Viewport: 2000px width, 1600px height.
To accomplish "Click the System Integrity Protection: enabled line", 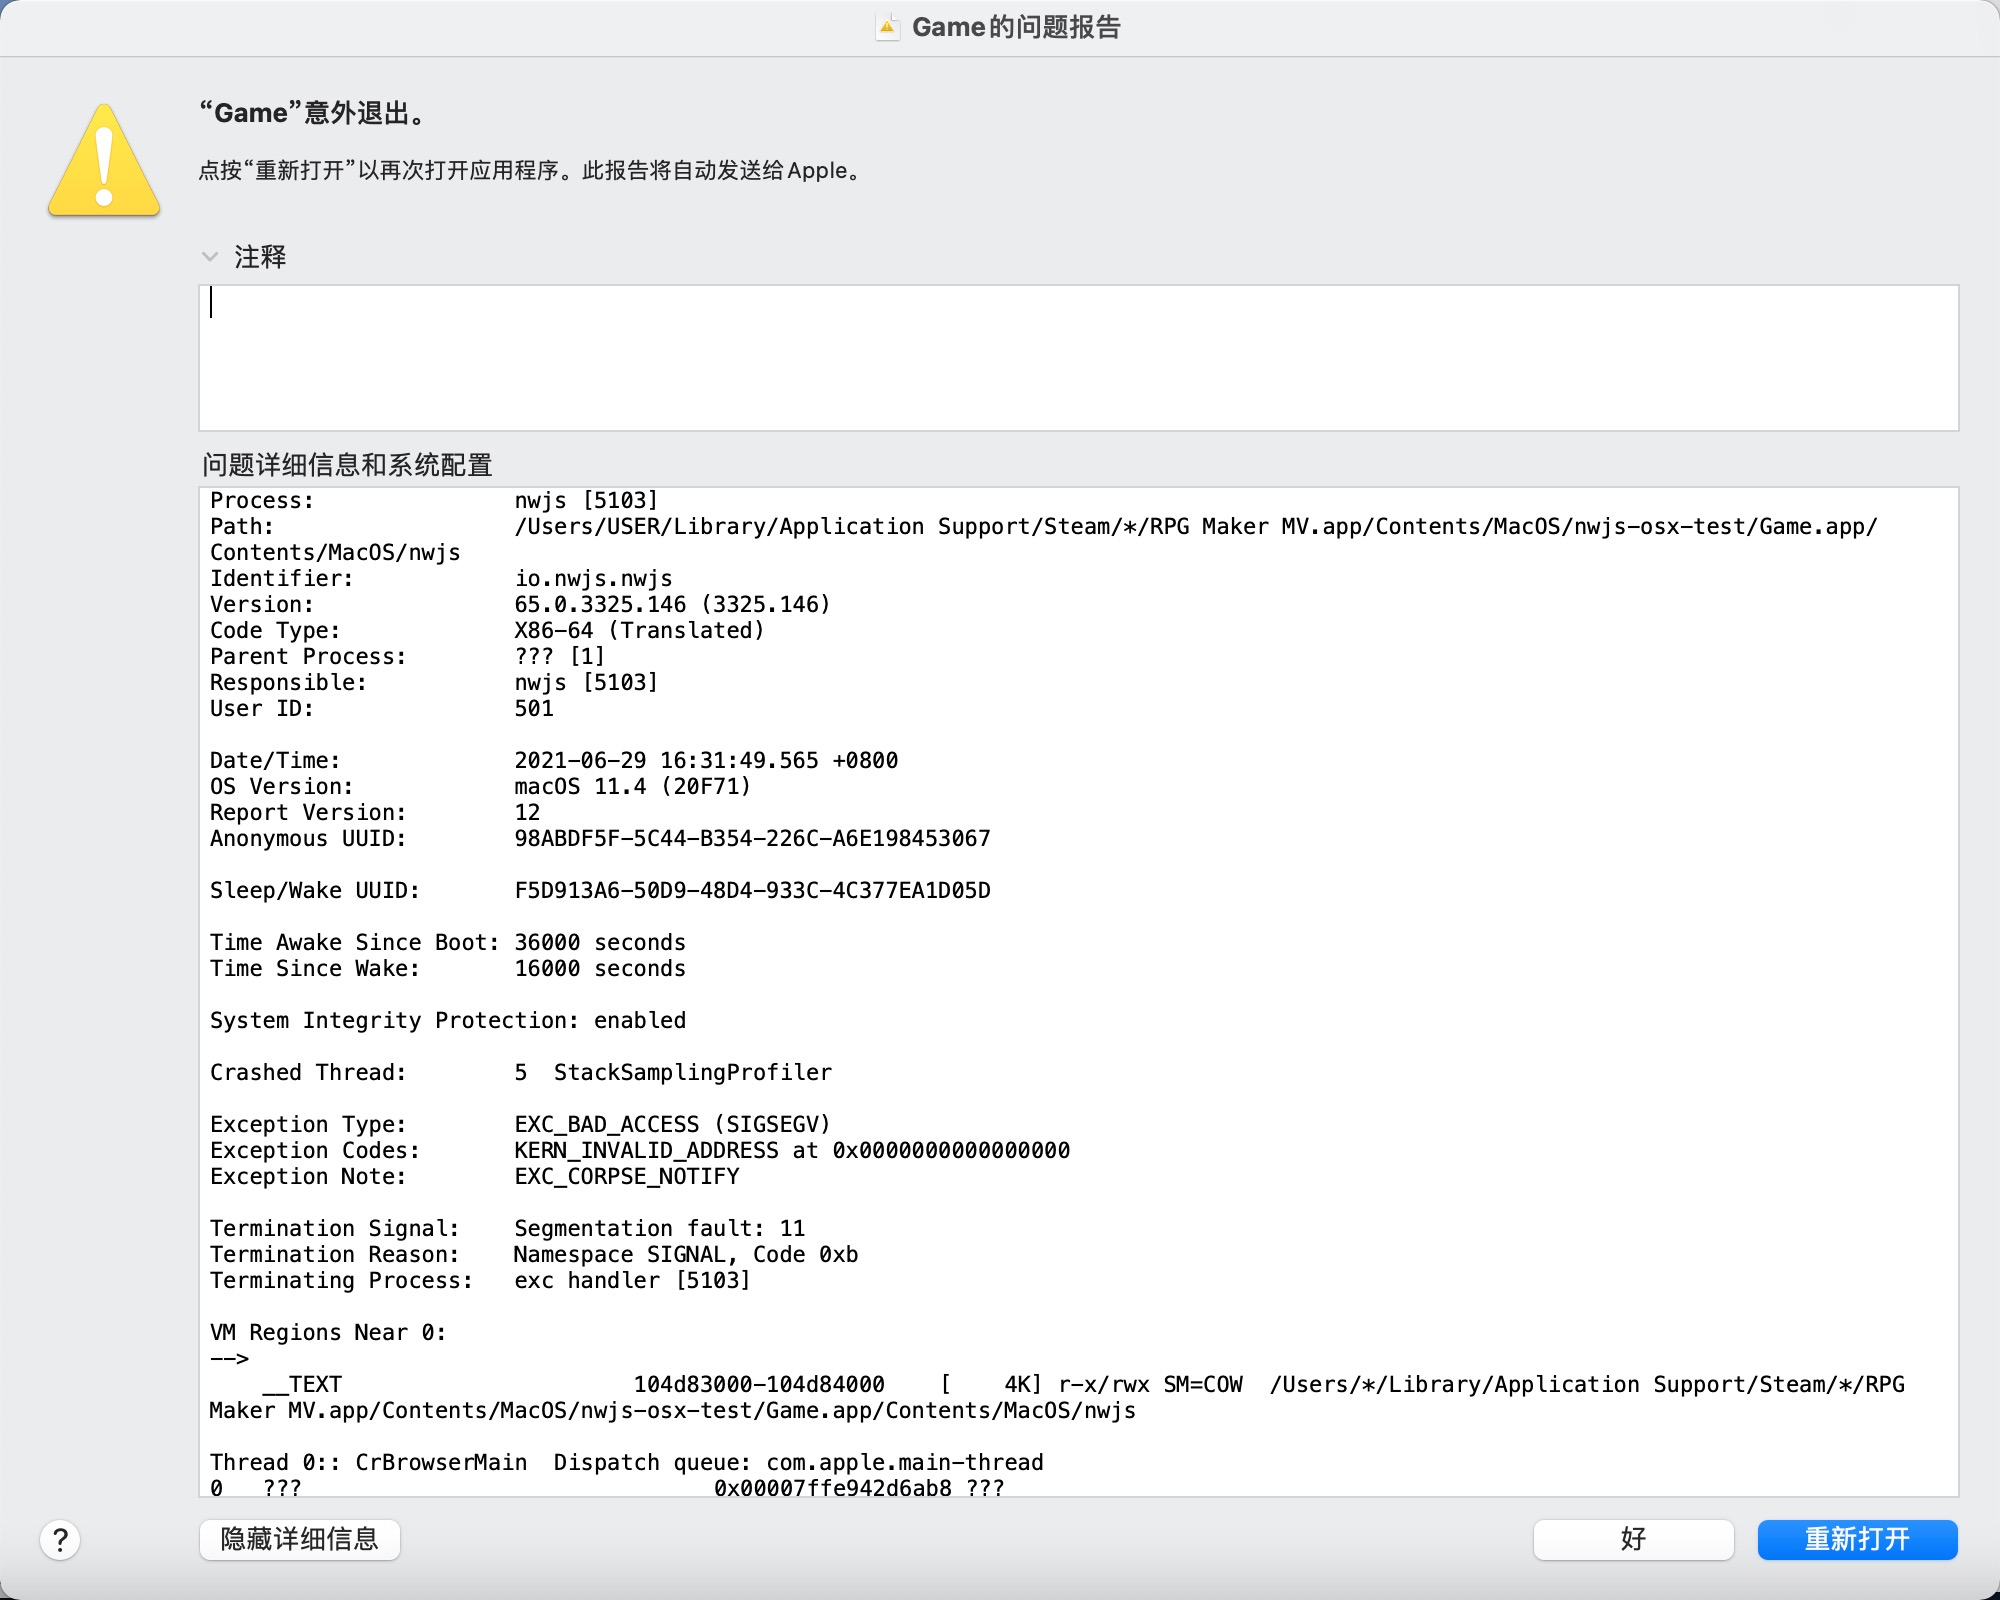I will [448, 1020].
